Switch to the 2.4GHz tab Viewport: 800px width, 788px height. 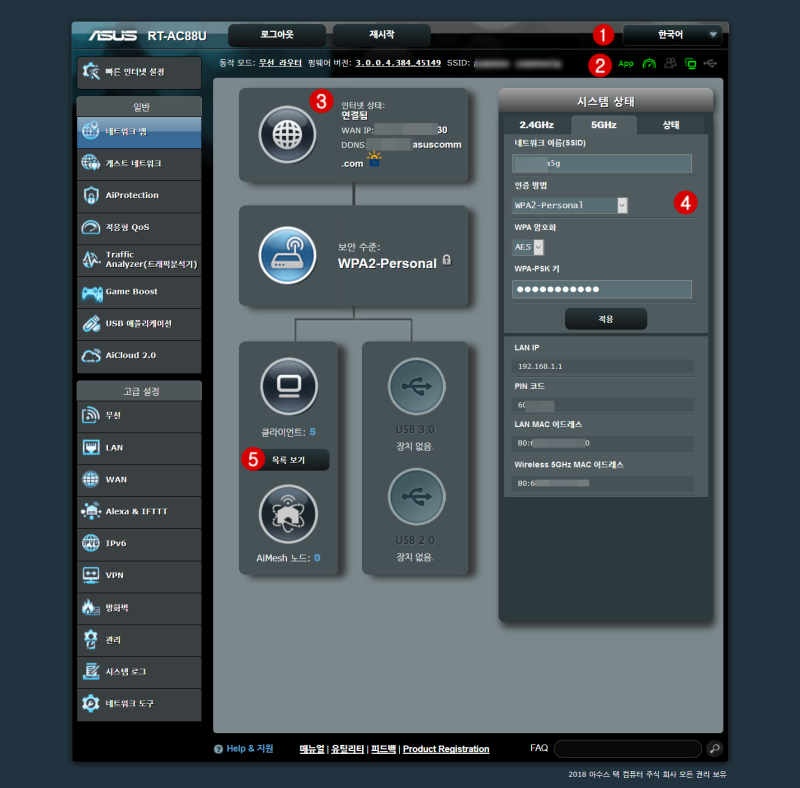coord(537,125)
